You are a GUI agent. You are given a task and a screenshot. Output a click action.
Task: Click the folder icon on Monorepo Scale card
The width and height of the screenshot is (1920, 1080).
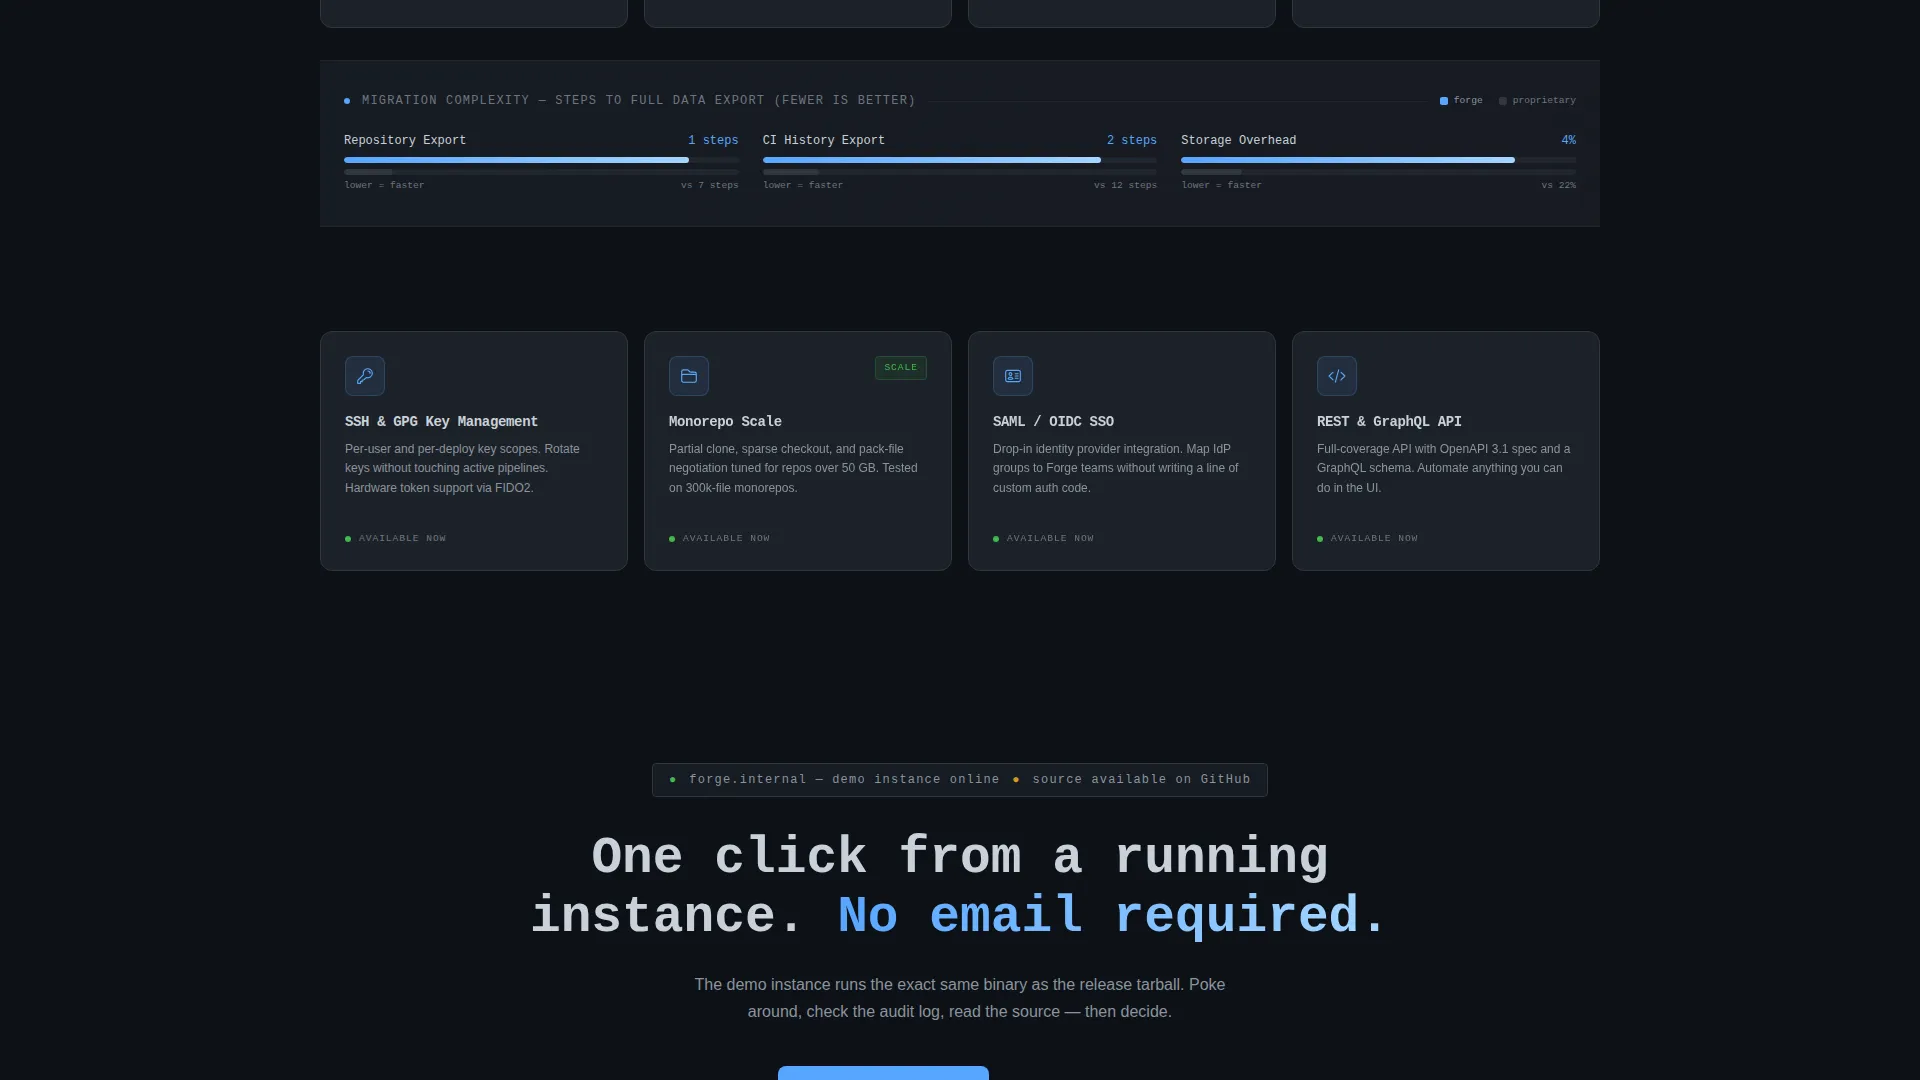(x=689, y=376)
